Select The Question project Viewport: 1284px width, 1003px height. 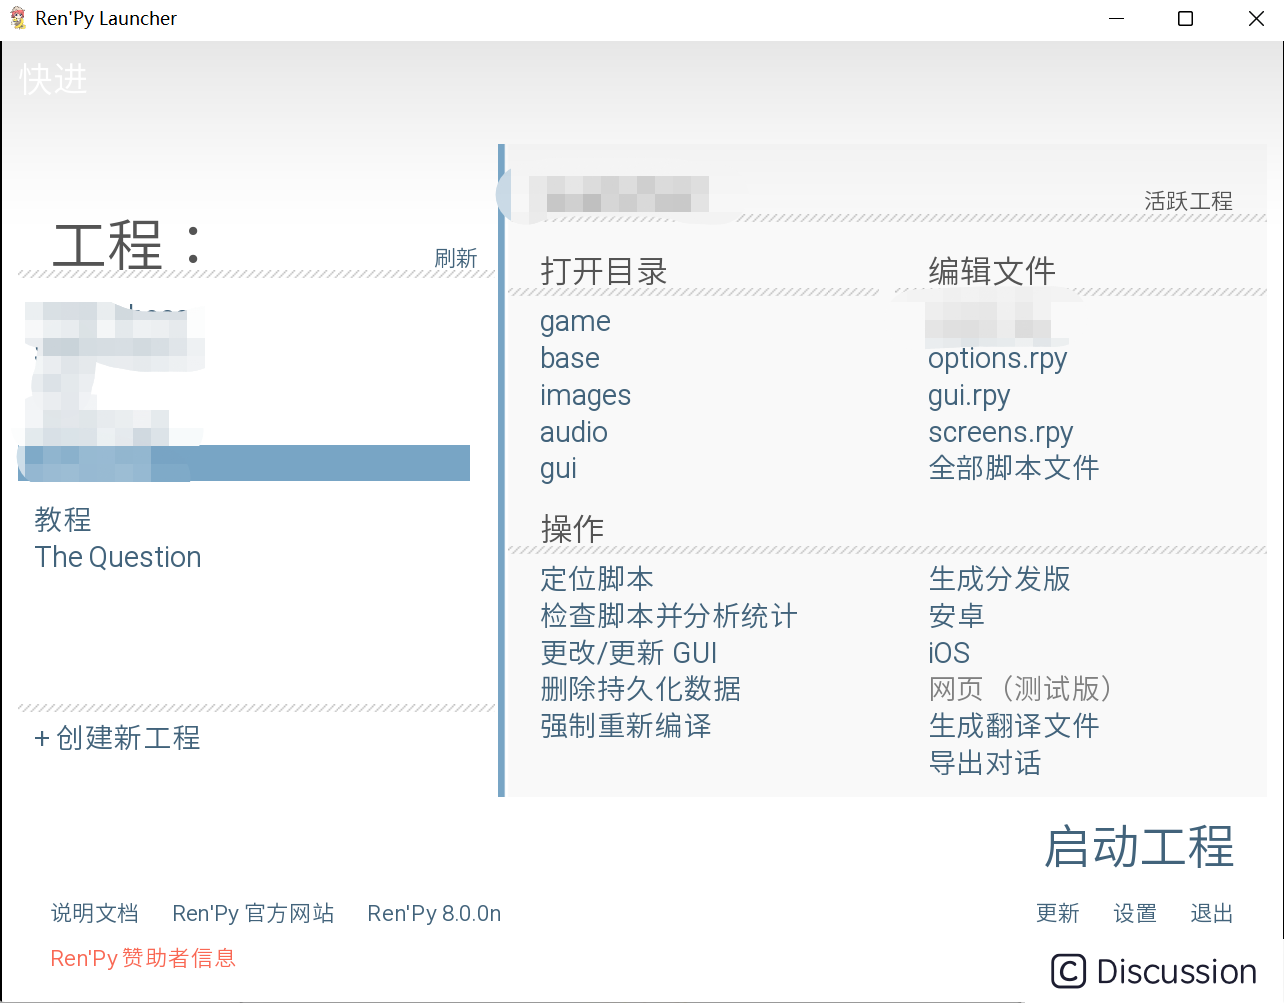point(118,557)
